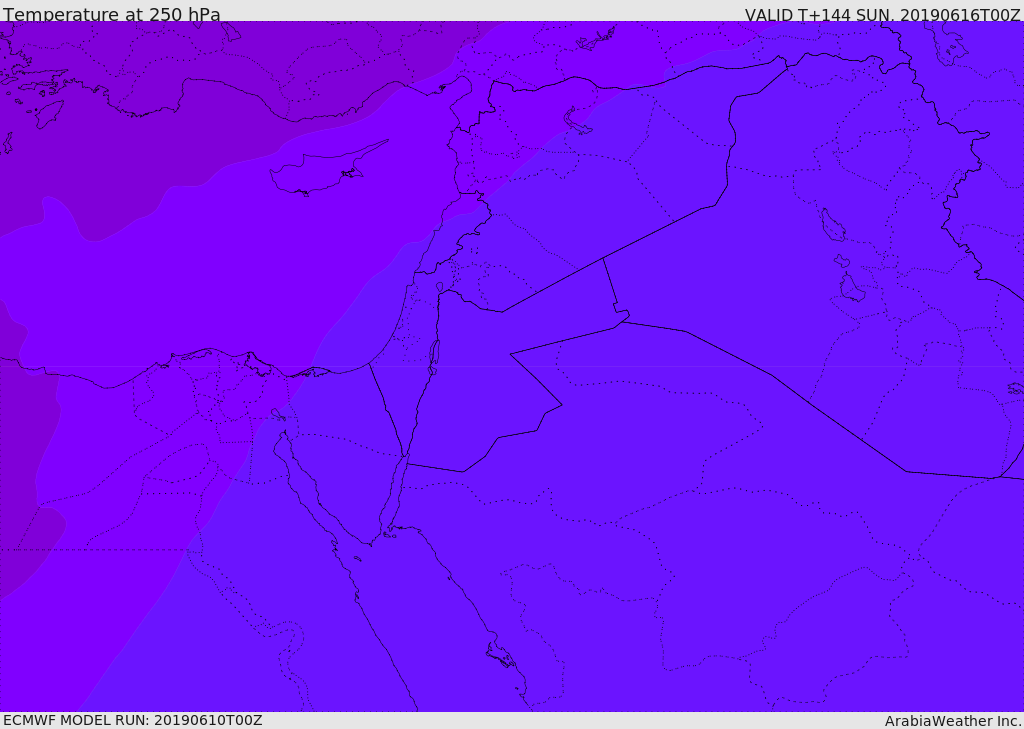1024x729 pixels.
Task: Click the 'VALID T+144 SUN. 20190616T00Z' label
Action: 882,15
